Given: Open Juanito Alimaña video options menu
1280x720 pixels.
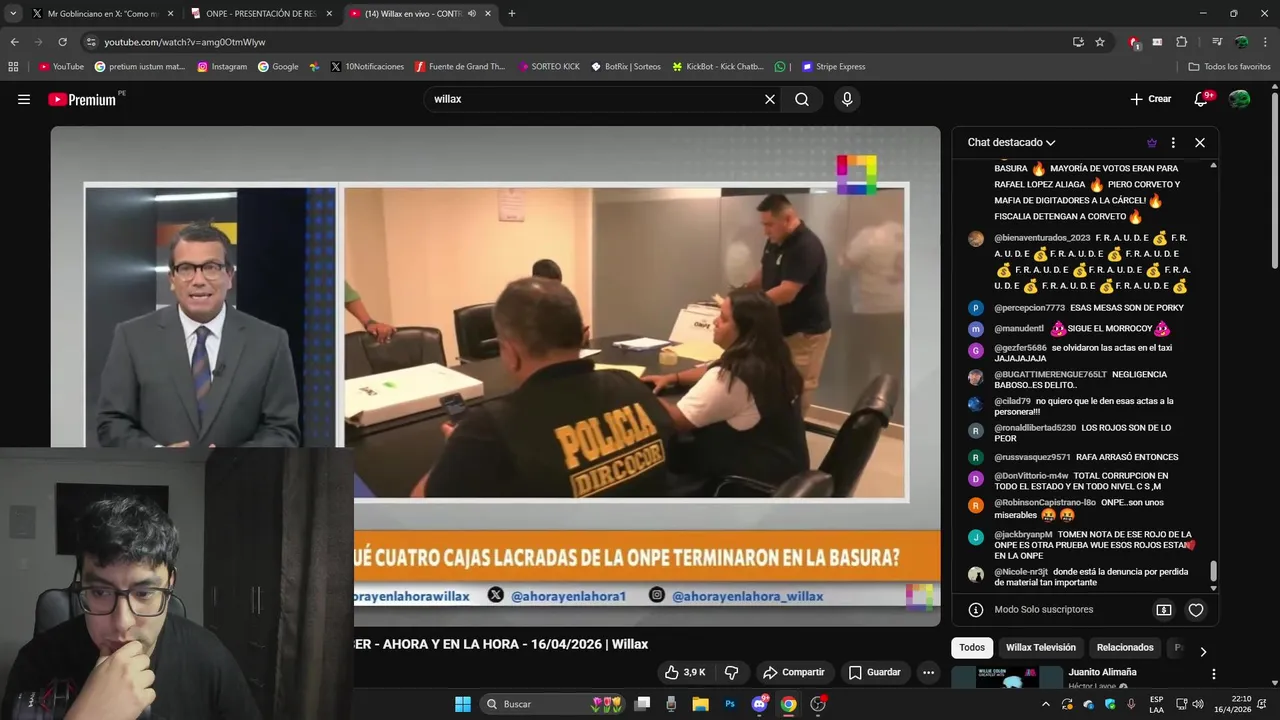Looking at the screenshot, I should pos(1213,674).
